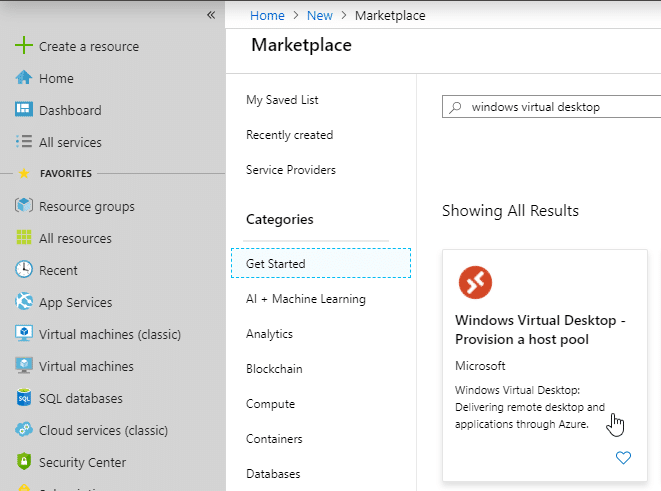Open SQL databases in sidebar
The image size is (661, 491).
81,398
